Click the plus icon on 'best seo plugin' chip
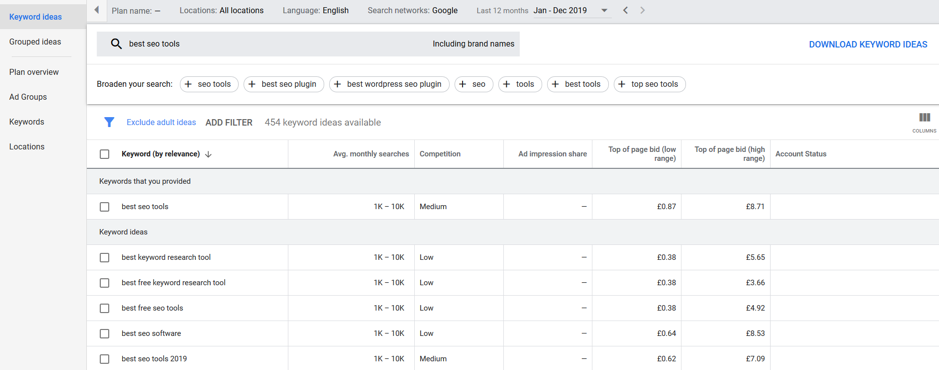 tap(252, 84)
